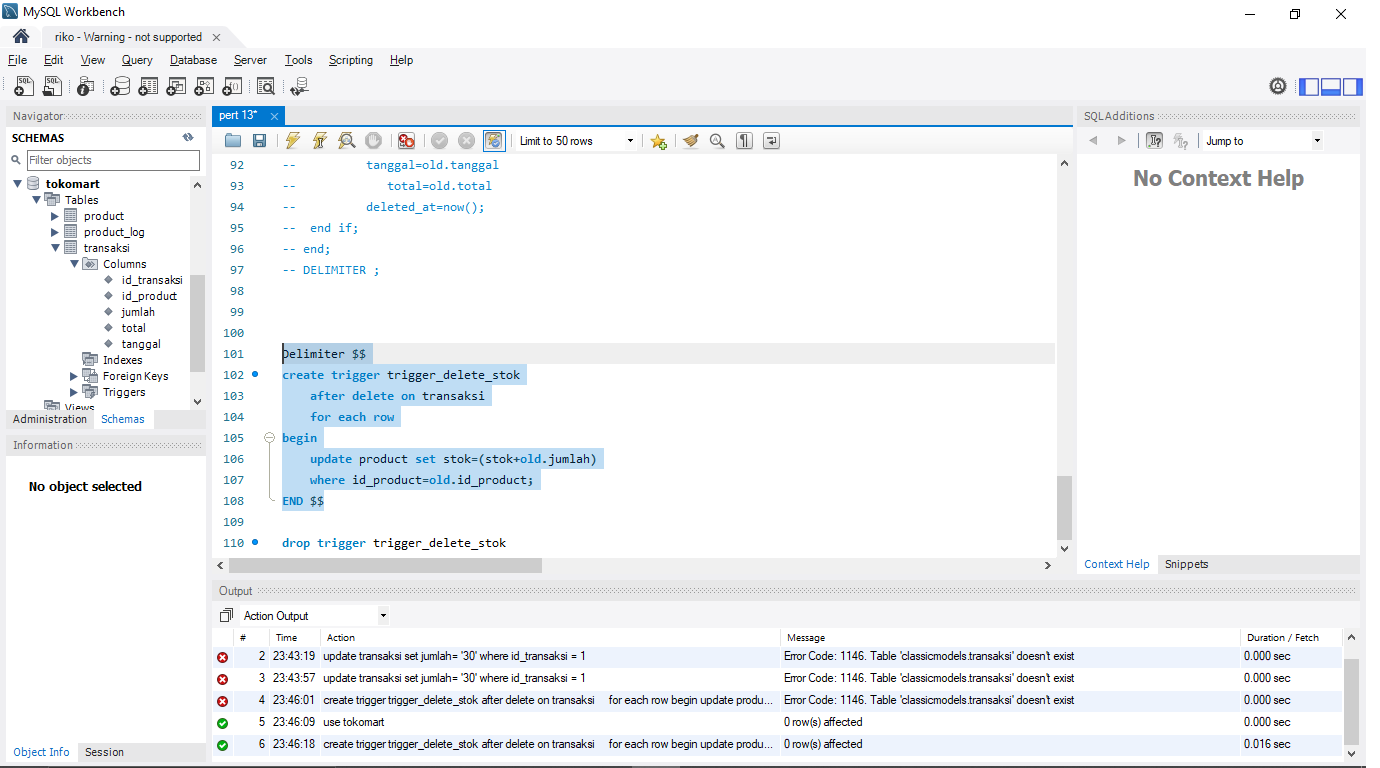This screenshot has width=1380, height=768.
Task: Click the editor horizontal scrollbar
Action: click(385, 565)
